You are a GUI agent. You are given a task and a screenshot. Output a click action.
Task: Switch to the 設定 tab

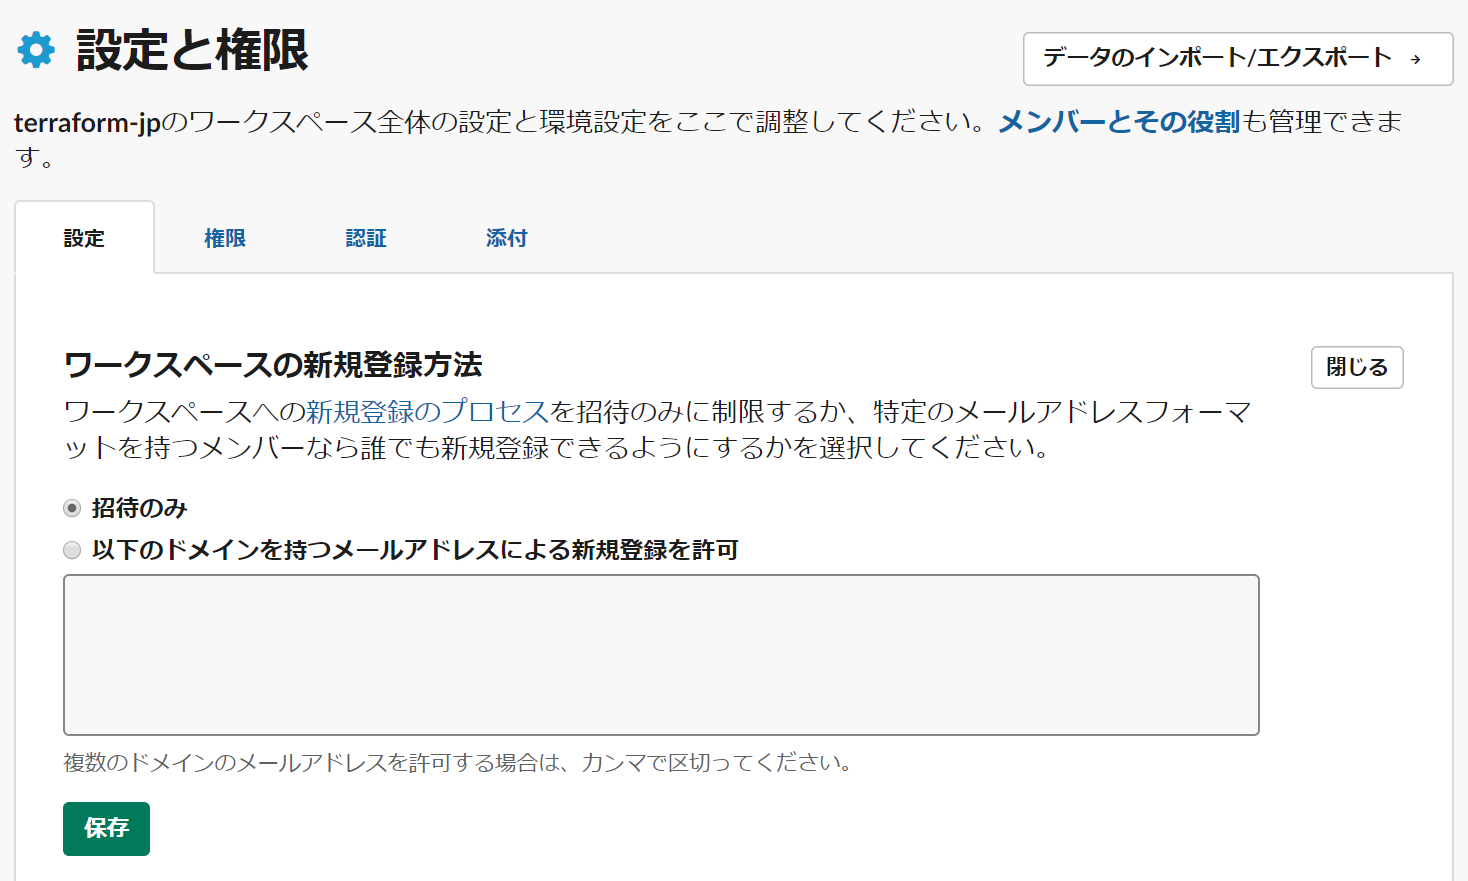point(84,238)
